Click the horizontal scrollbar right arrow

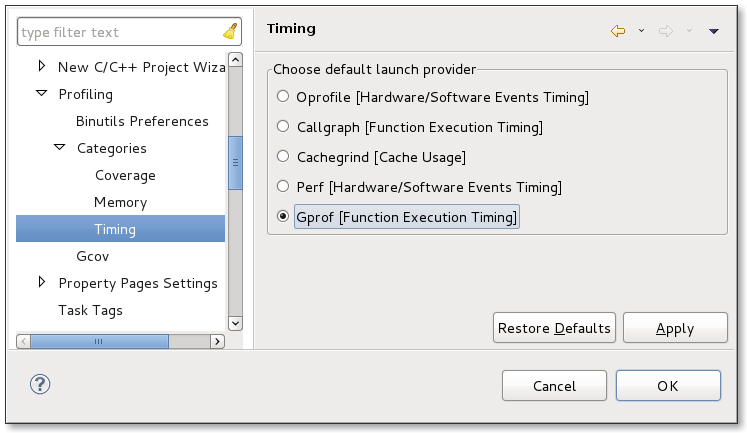pos(217,342)
